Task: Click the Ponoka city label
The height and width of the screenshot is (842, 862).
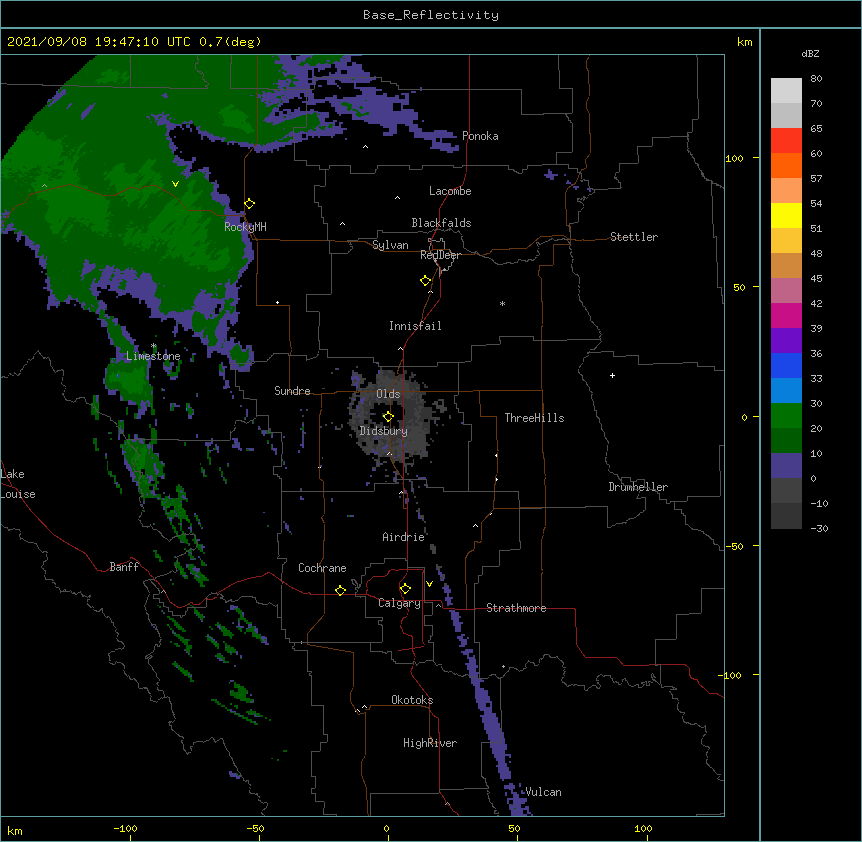Action: tap(480, 136)
